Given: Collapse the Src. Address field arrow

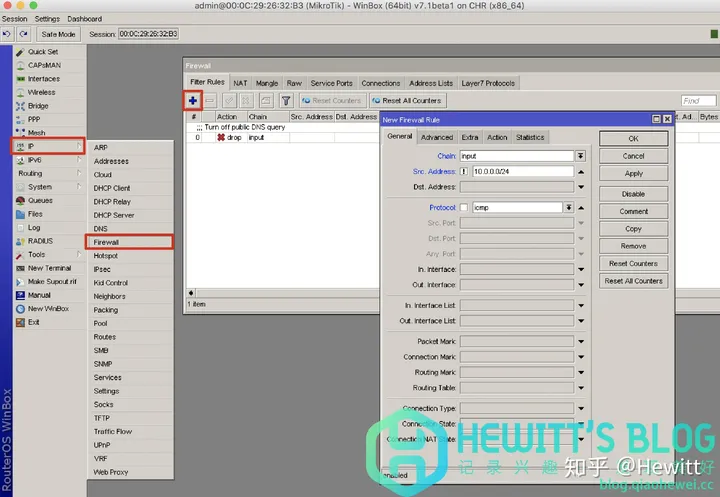Looking at the screenshot, I should pos(581,172).
